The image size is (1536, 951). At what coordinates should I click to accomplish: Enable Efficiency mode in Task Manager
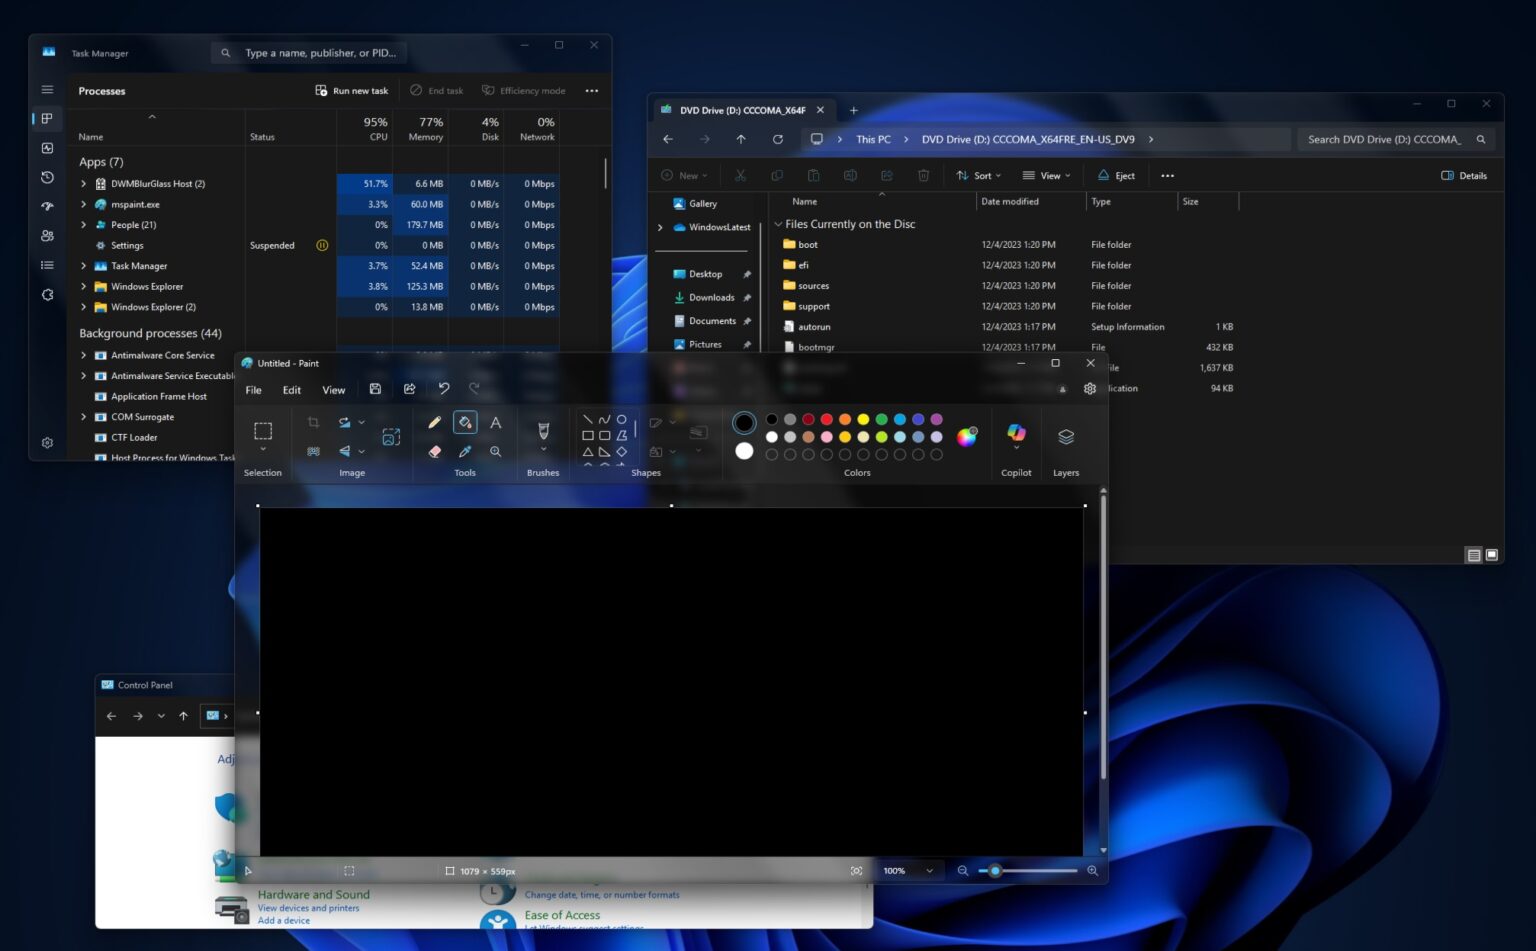pos(524,90)
